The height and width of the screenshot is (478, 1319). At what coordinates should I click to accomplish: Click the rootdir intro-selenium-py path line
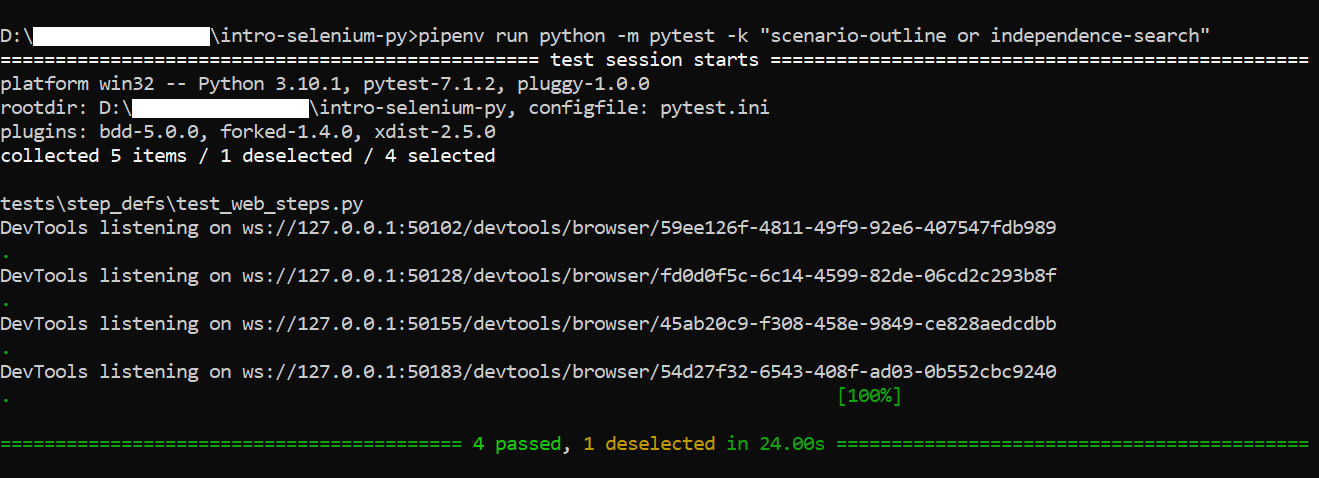(x=385, y=108)
